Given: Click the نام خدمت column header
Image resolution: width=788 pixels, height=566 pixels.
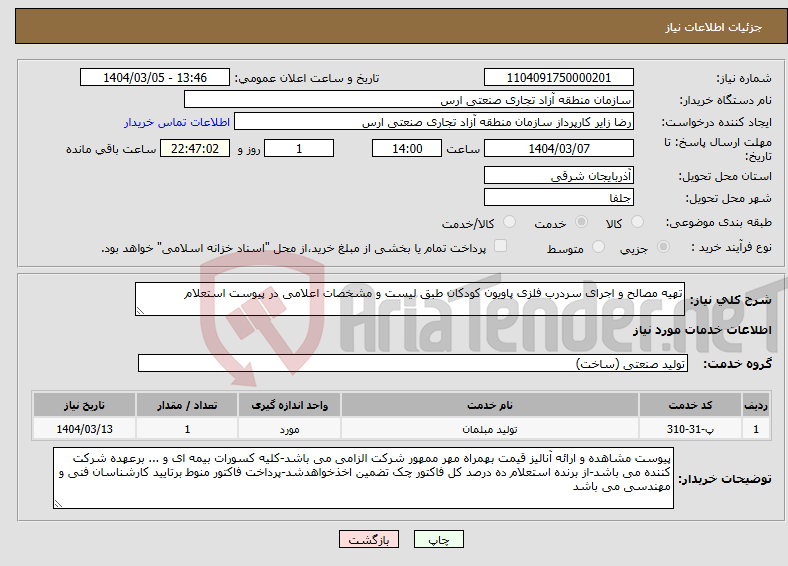Looking at the screenshot, I should (490, 405).
